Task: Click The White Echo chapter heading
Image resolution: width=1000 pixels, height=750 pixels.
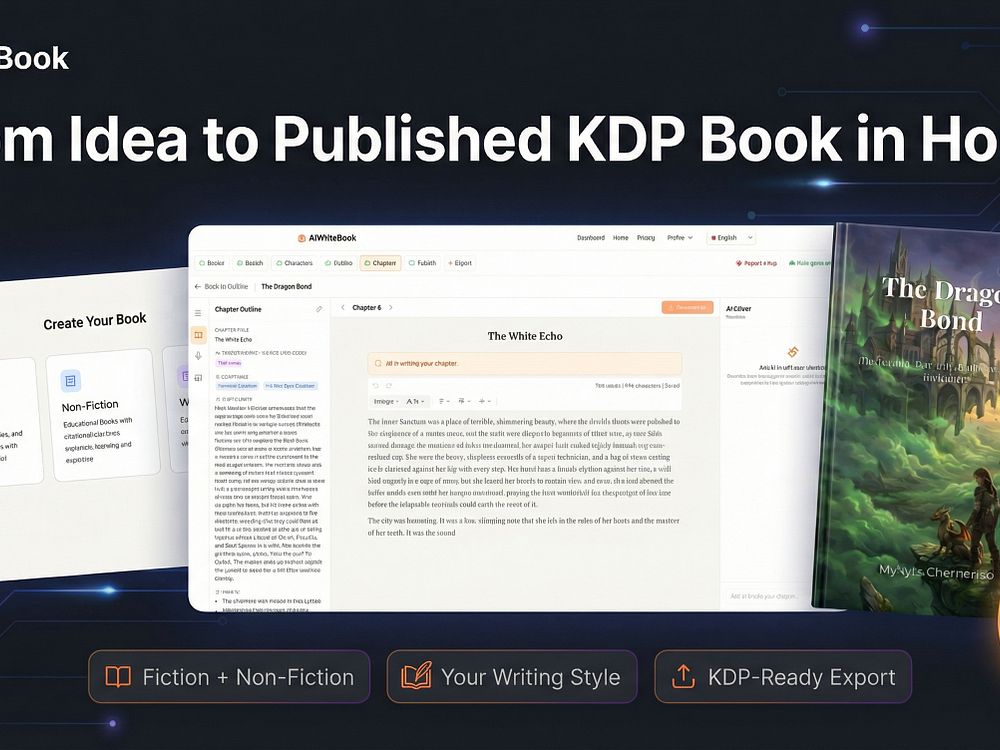Action: pos(525,336)
